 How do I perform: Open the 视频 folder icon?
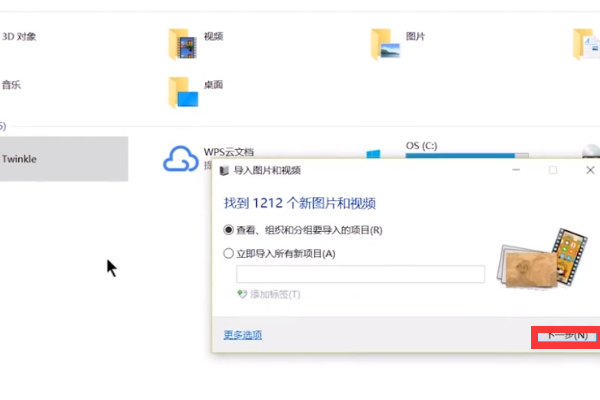pos(183,45)
